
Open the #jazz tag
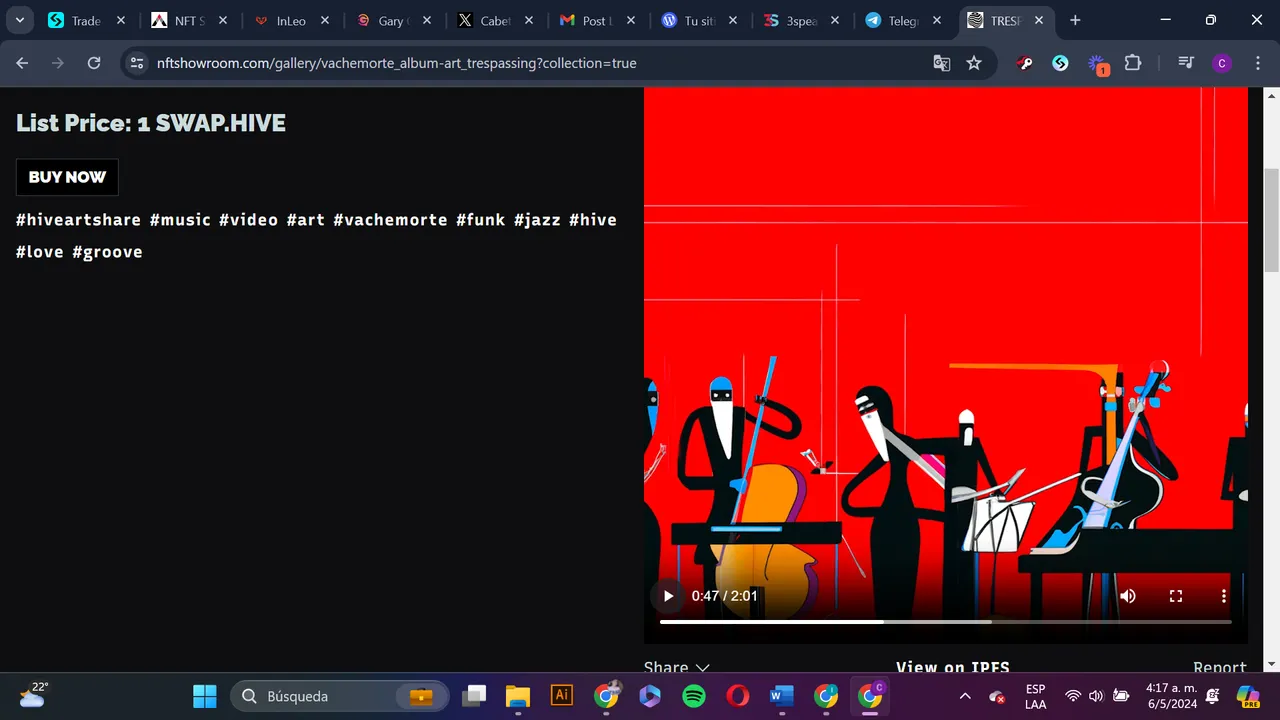(x=537, y=220)
